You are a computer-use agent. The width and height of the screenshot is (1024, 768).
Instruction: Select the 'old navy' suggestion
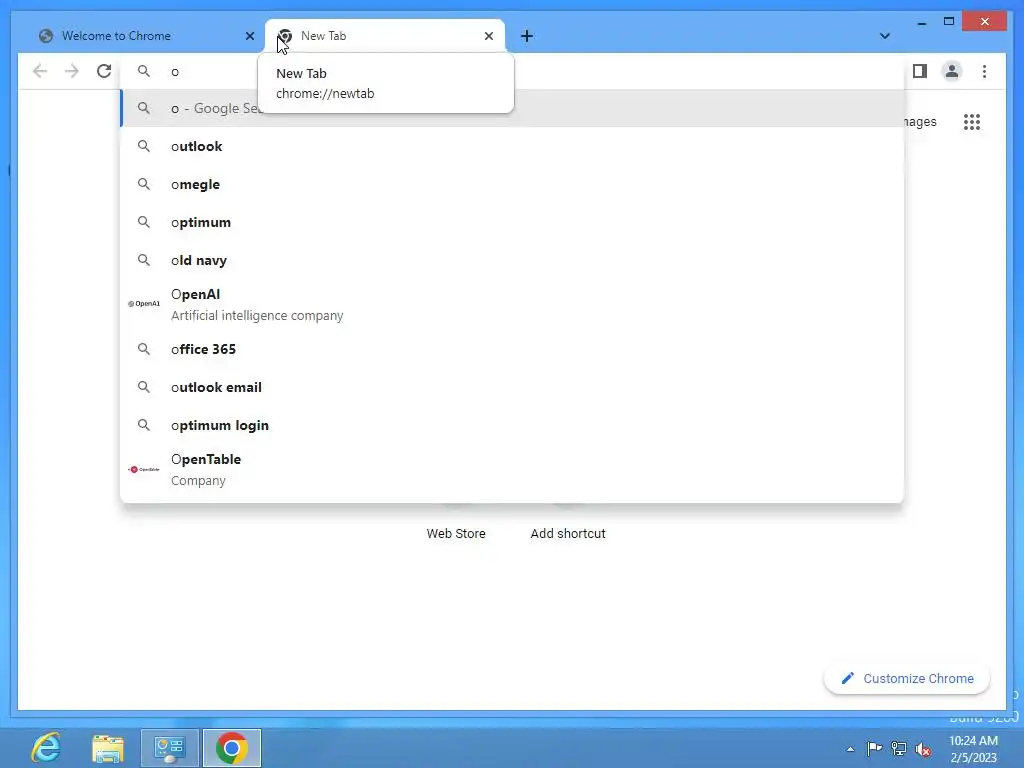pyautogui.click(x=513, y=260)
